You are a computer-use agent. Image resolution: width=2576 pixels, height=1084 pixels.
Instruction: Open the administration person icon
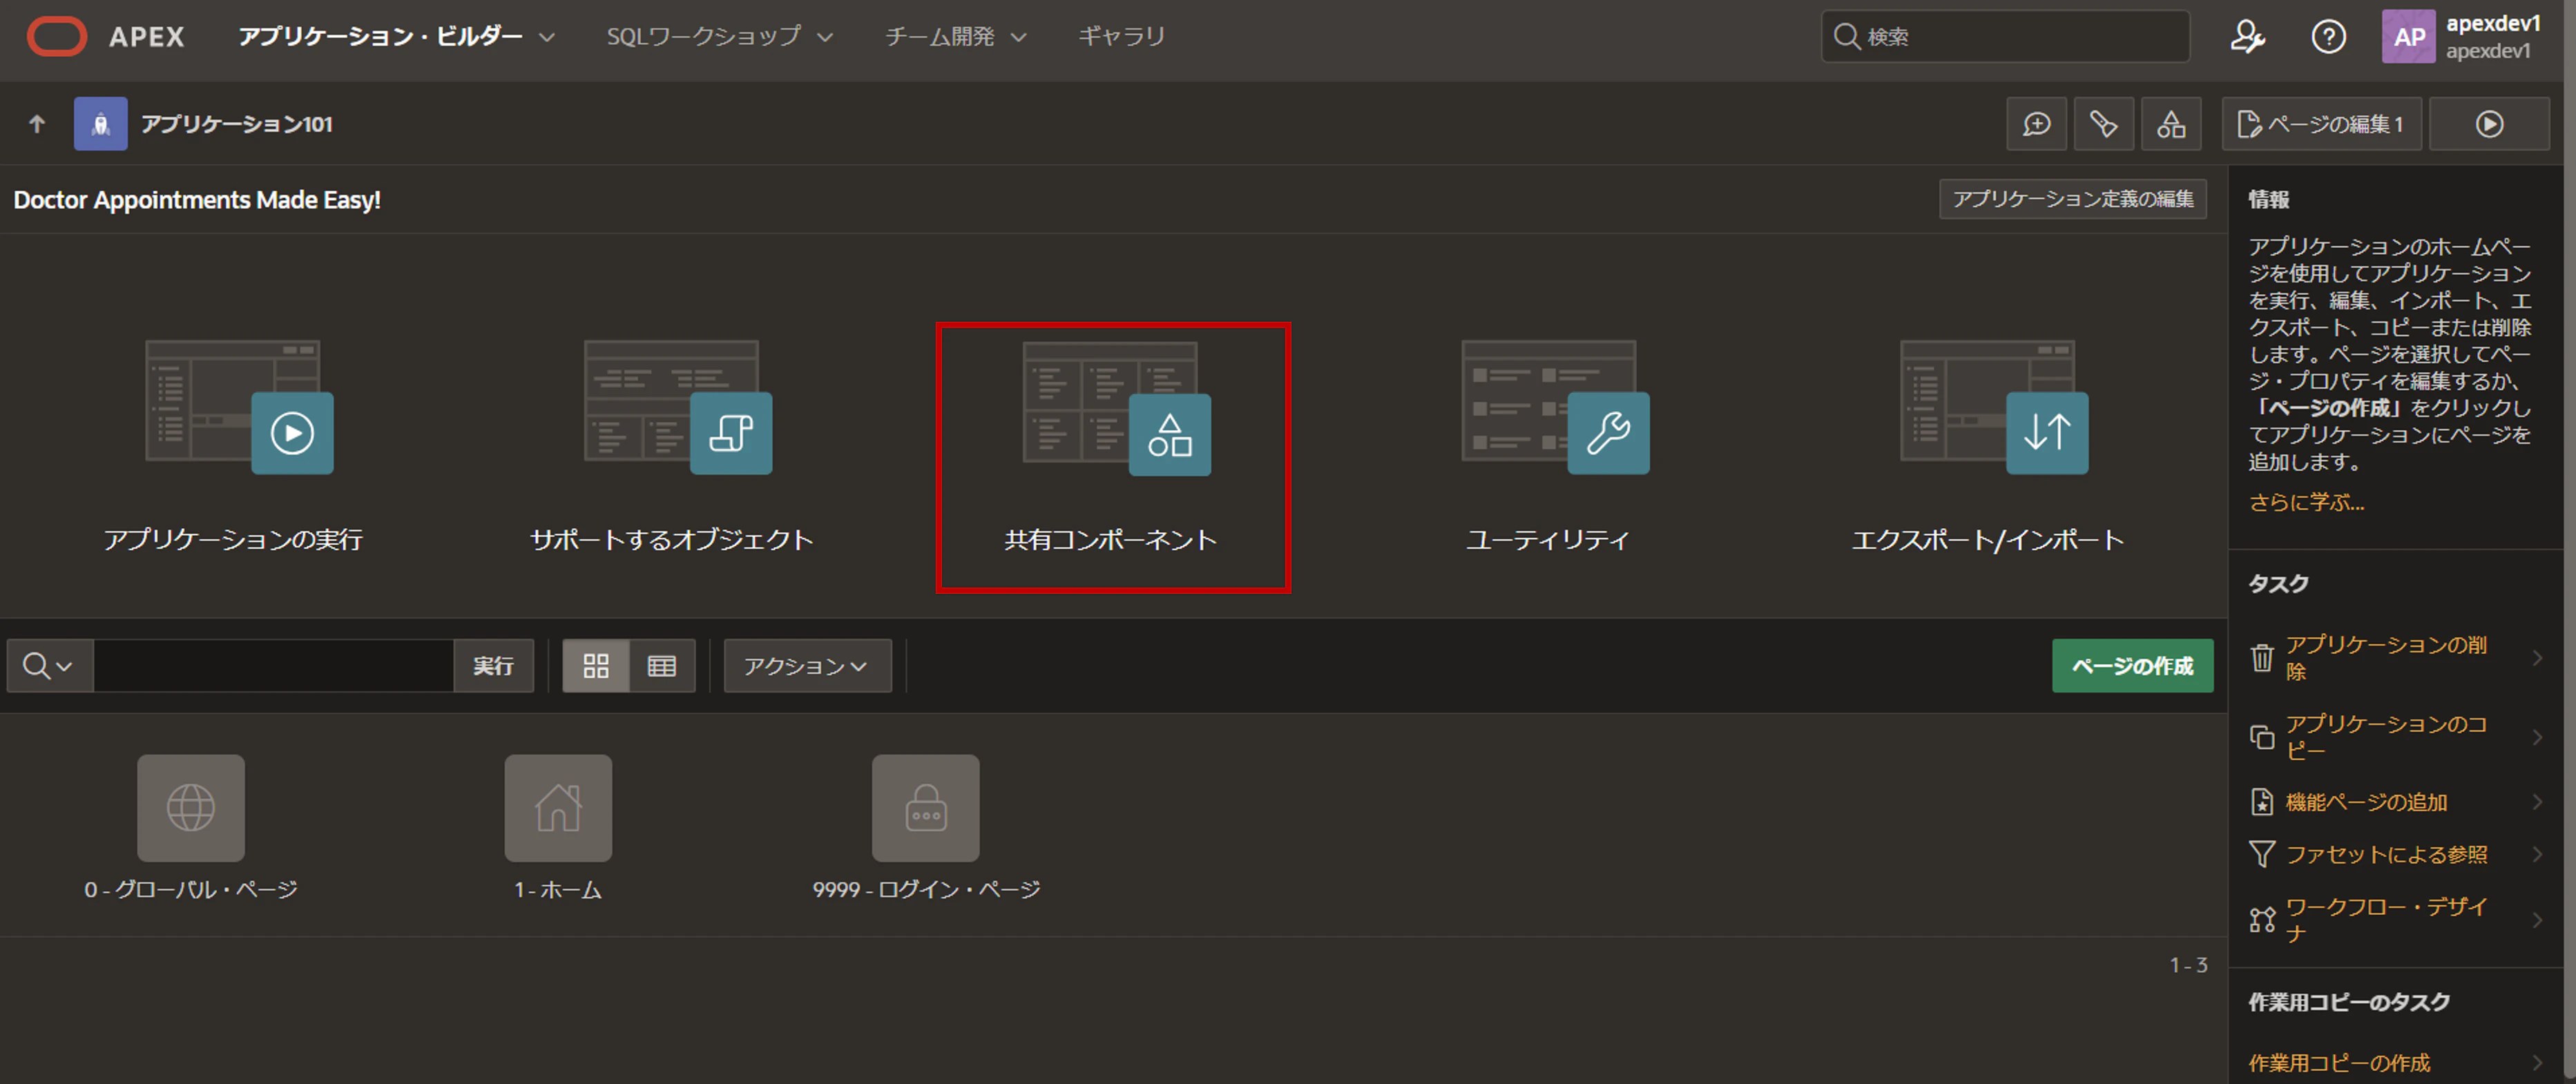pos(2249,36)
